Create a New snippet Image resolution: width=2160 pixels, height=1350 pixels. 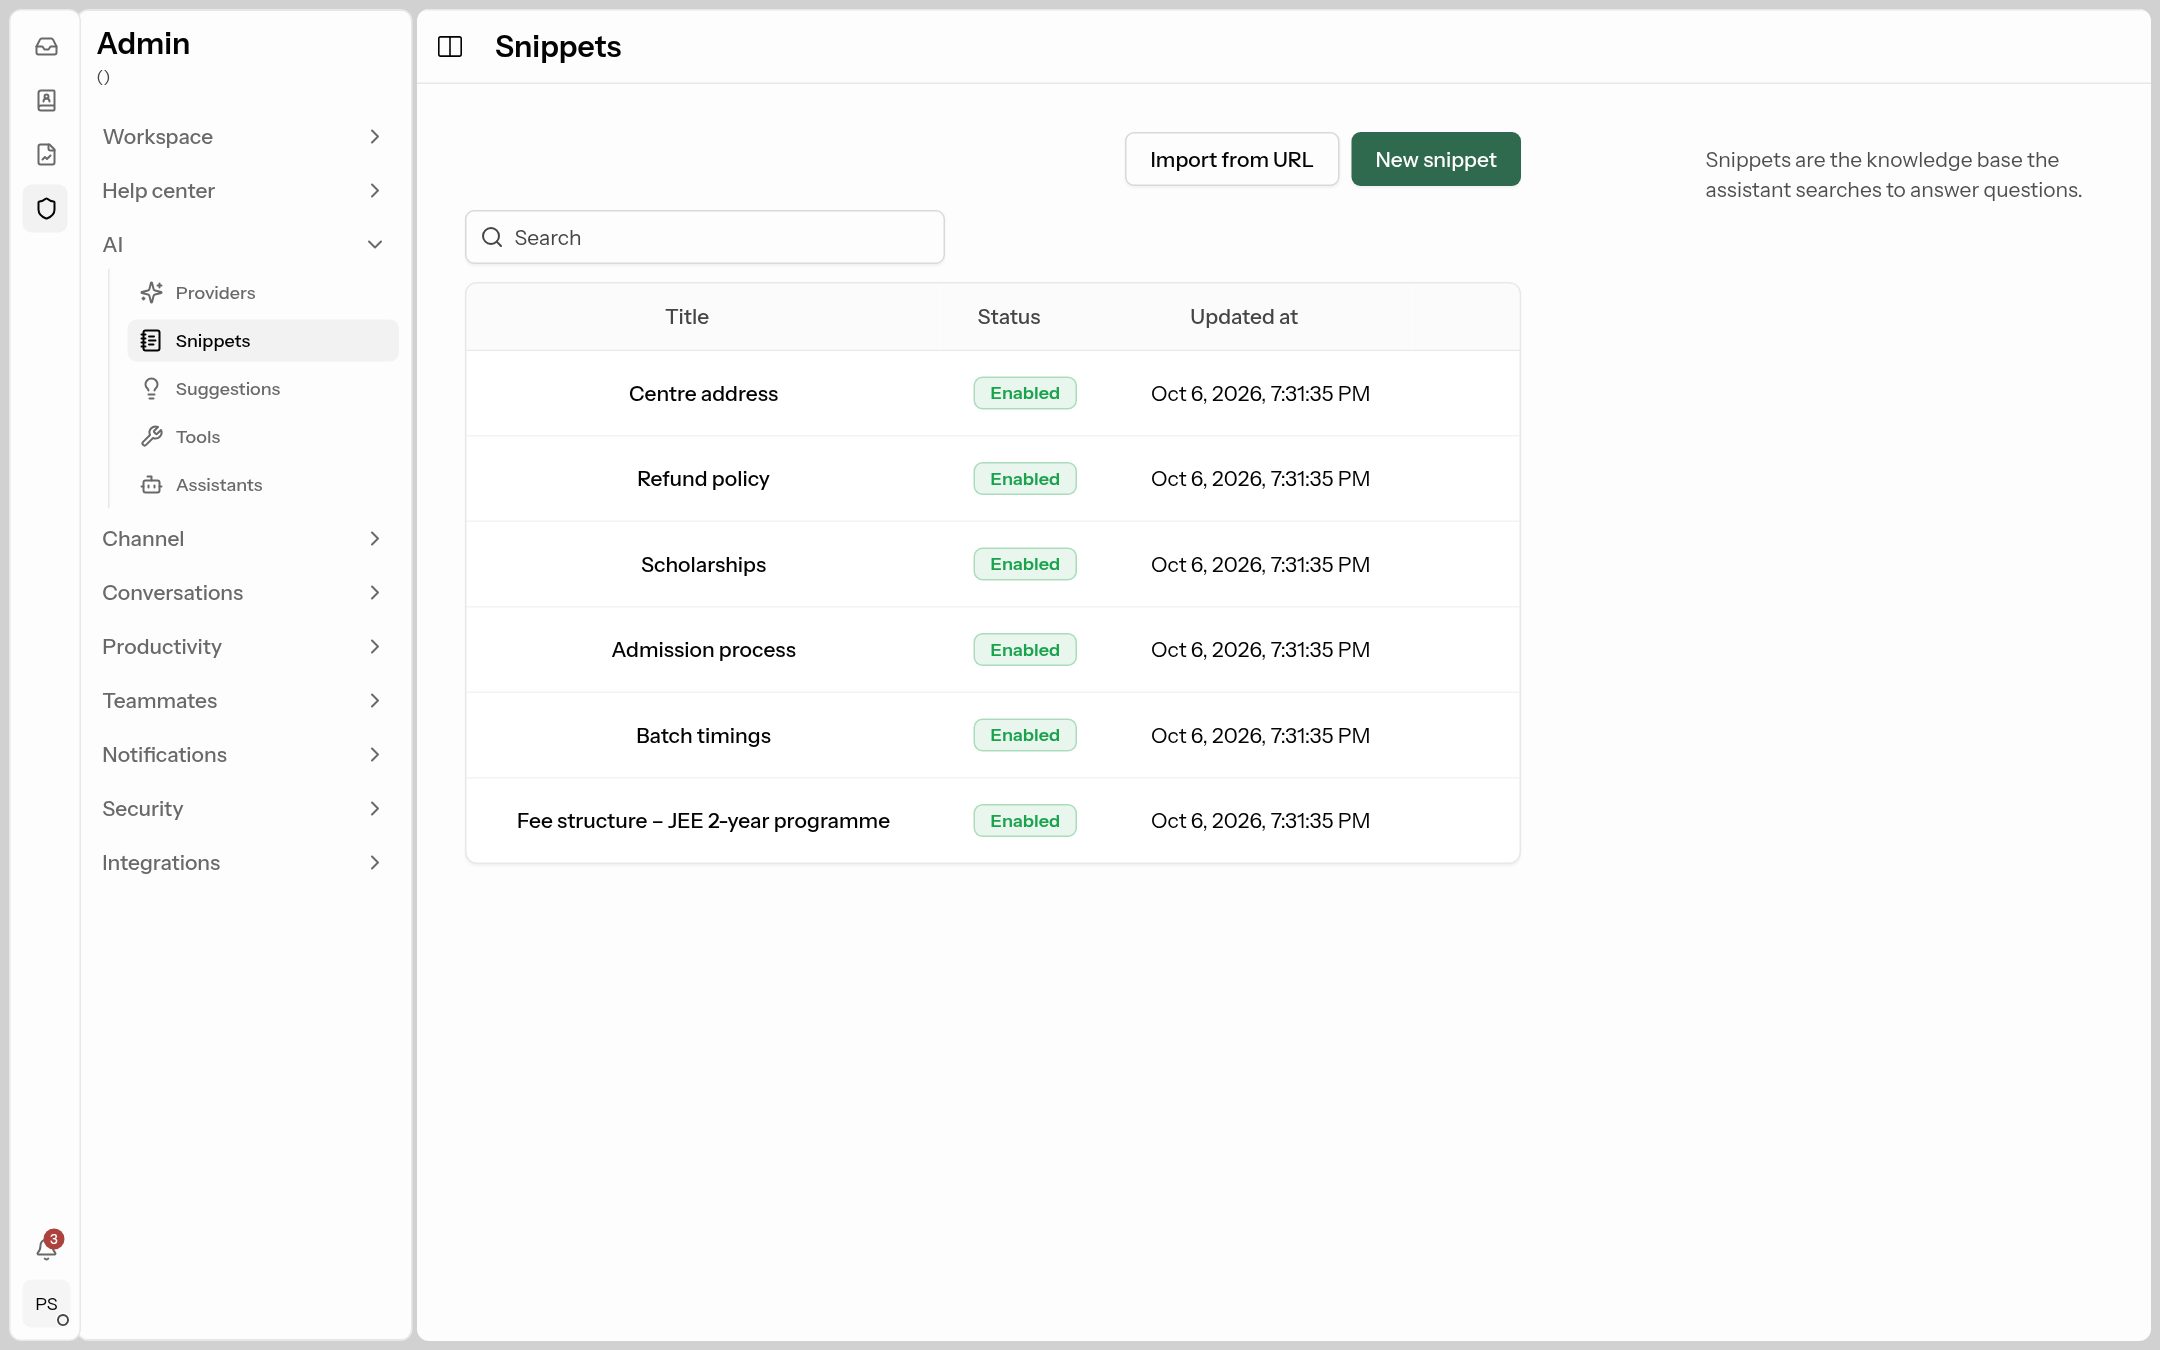coord(1435,159)
